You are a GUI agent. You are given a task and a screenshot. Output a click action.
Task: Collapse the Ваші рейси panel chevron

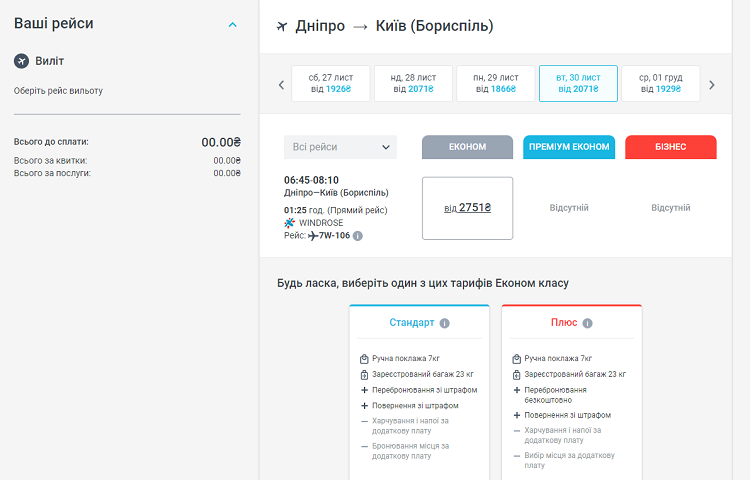tap(233, 24)
